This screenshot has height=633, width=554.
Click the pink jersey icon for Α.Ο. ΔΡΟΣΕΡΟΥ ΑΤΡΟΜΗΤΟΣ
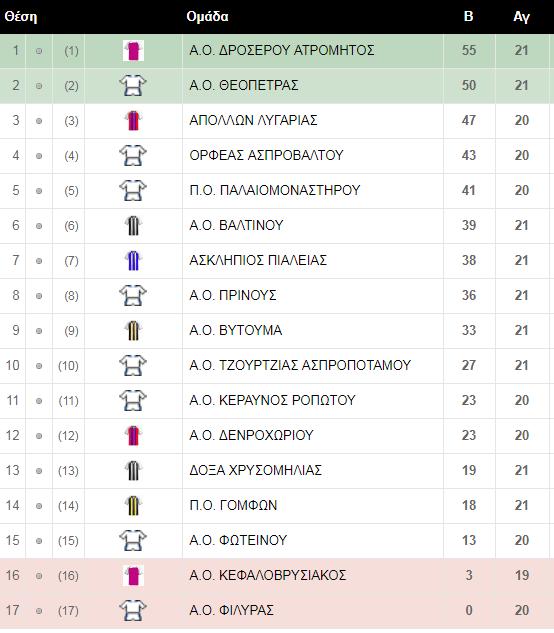pyautogui.click(x=133, y=51)
